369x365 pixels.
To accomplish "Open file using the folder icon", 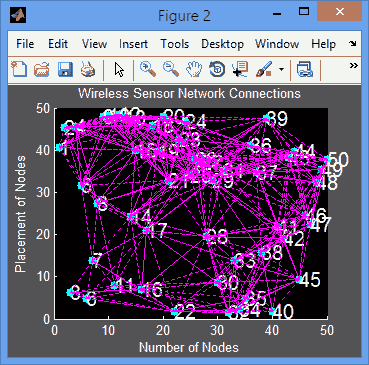I will click(42, 70).
